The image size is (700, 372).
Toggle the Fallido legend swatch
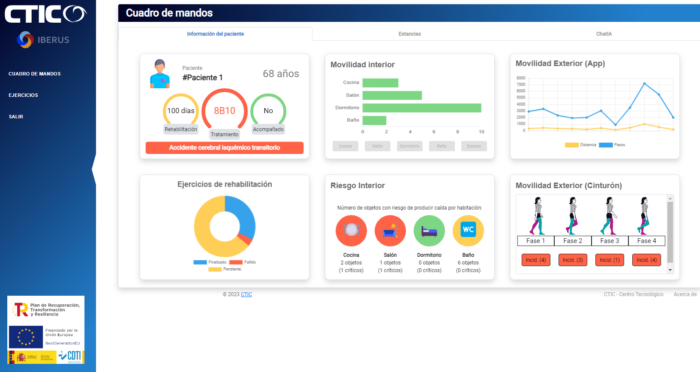pos(236,262)
